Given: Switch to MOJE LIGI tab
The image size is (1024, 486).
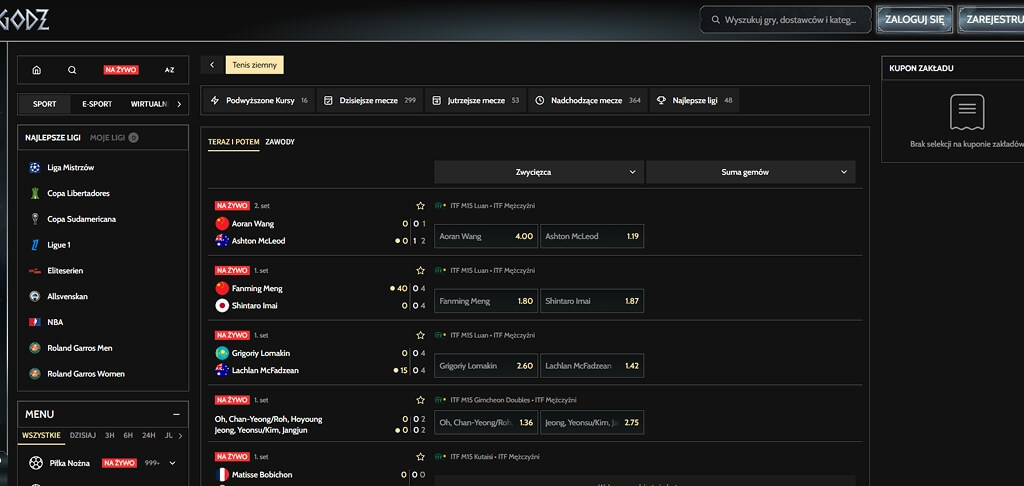Looking at the screenshot, I should [x=114, y=138].
